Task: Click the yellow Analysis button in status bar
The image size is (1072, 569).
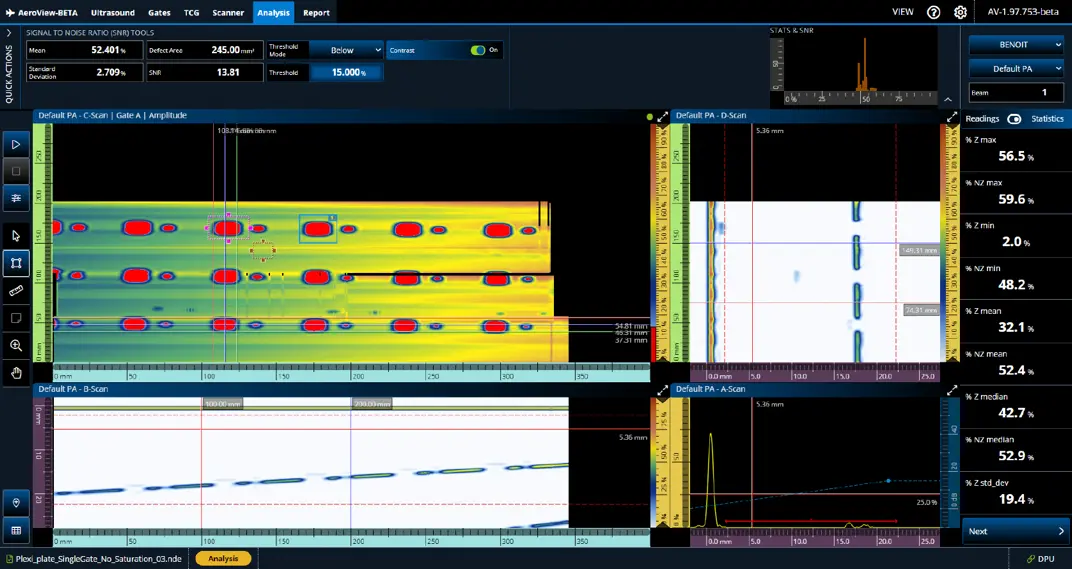Action: [223, 559]
